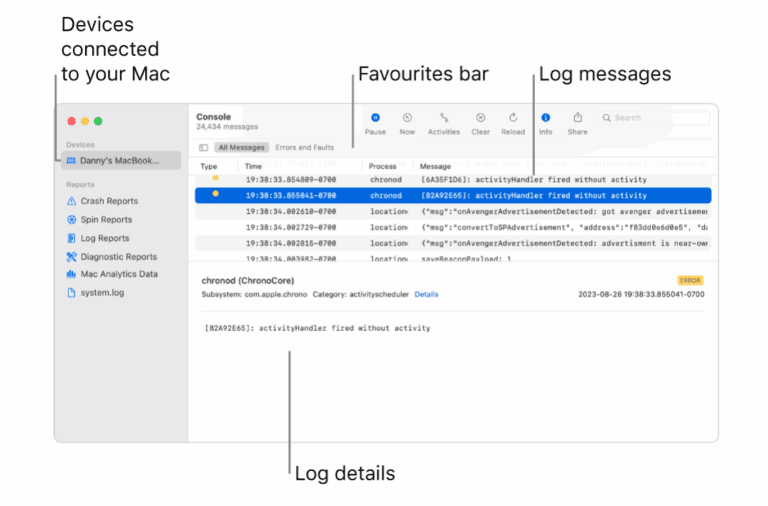Click the Now toolbar icon

[407, 118]
